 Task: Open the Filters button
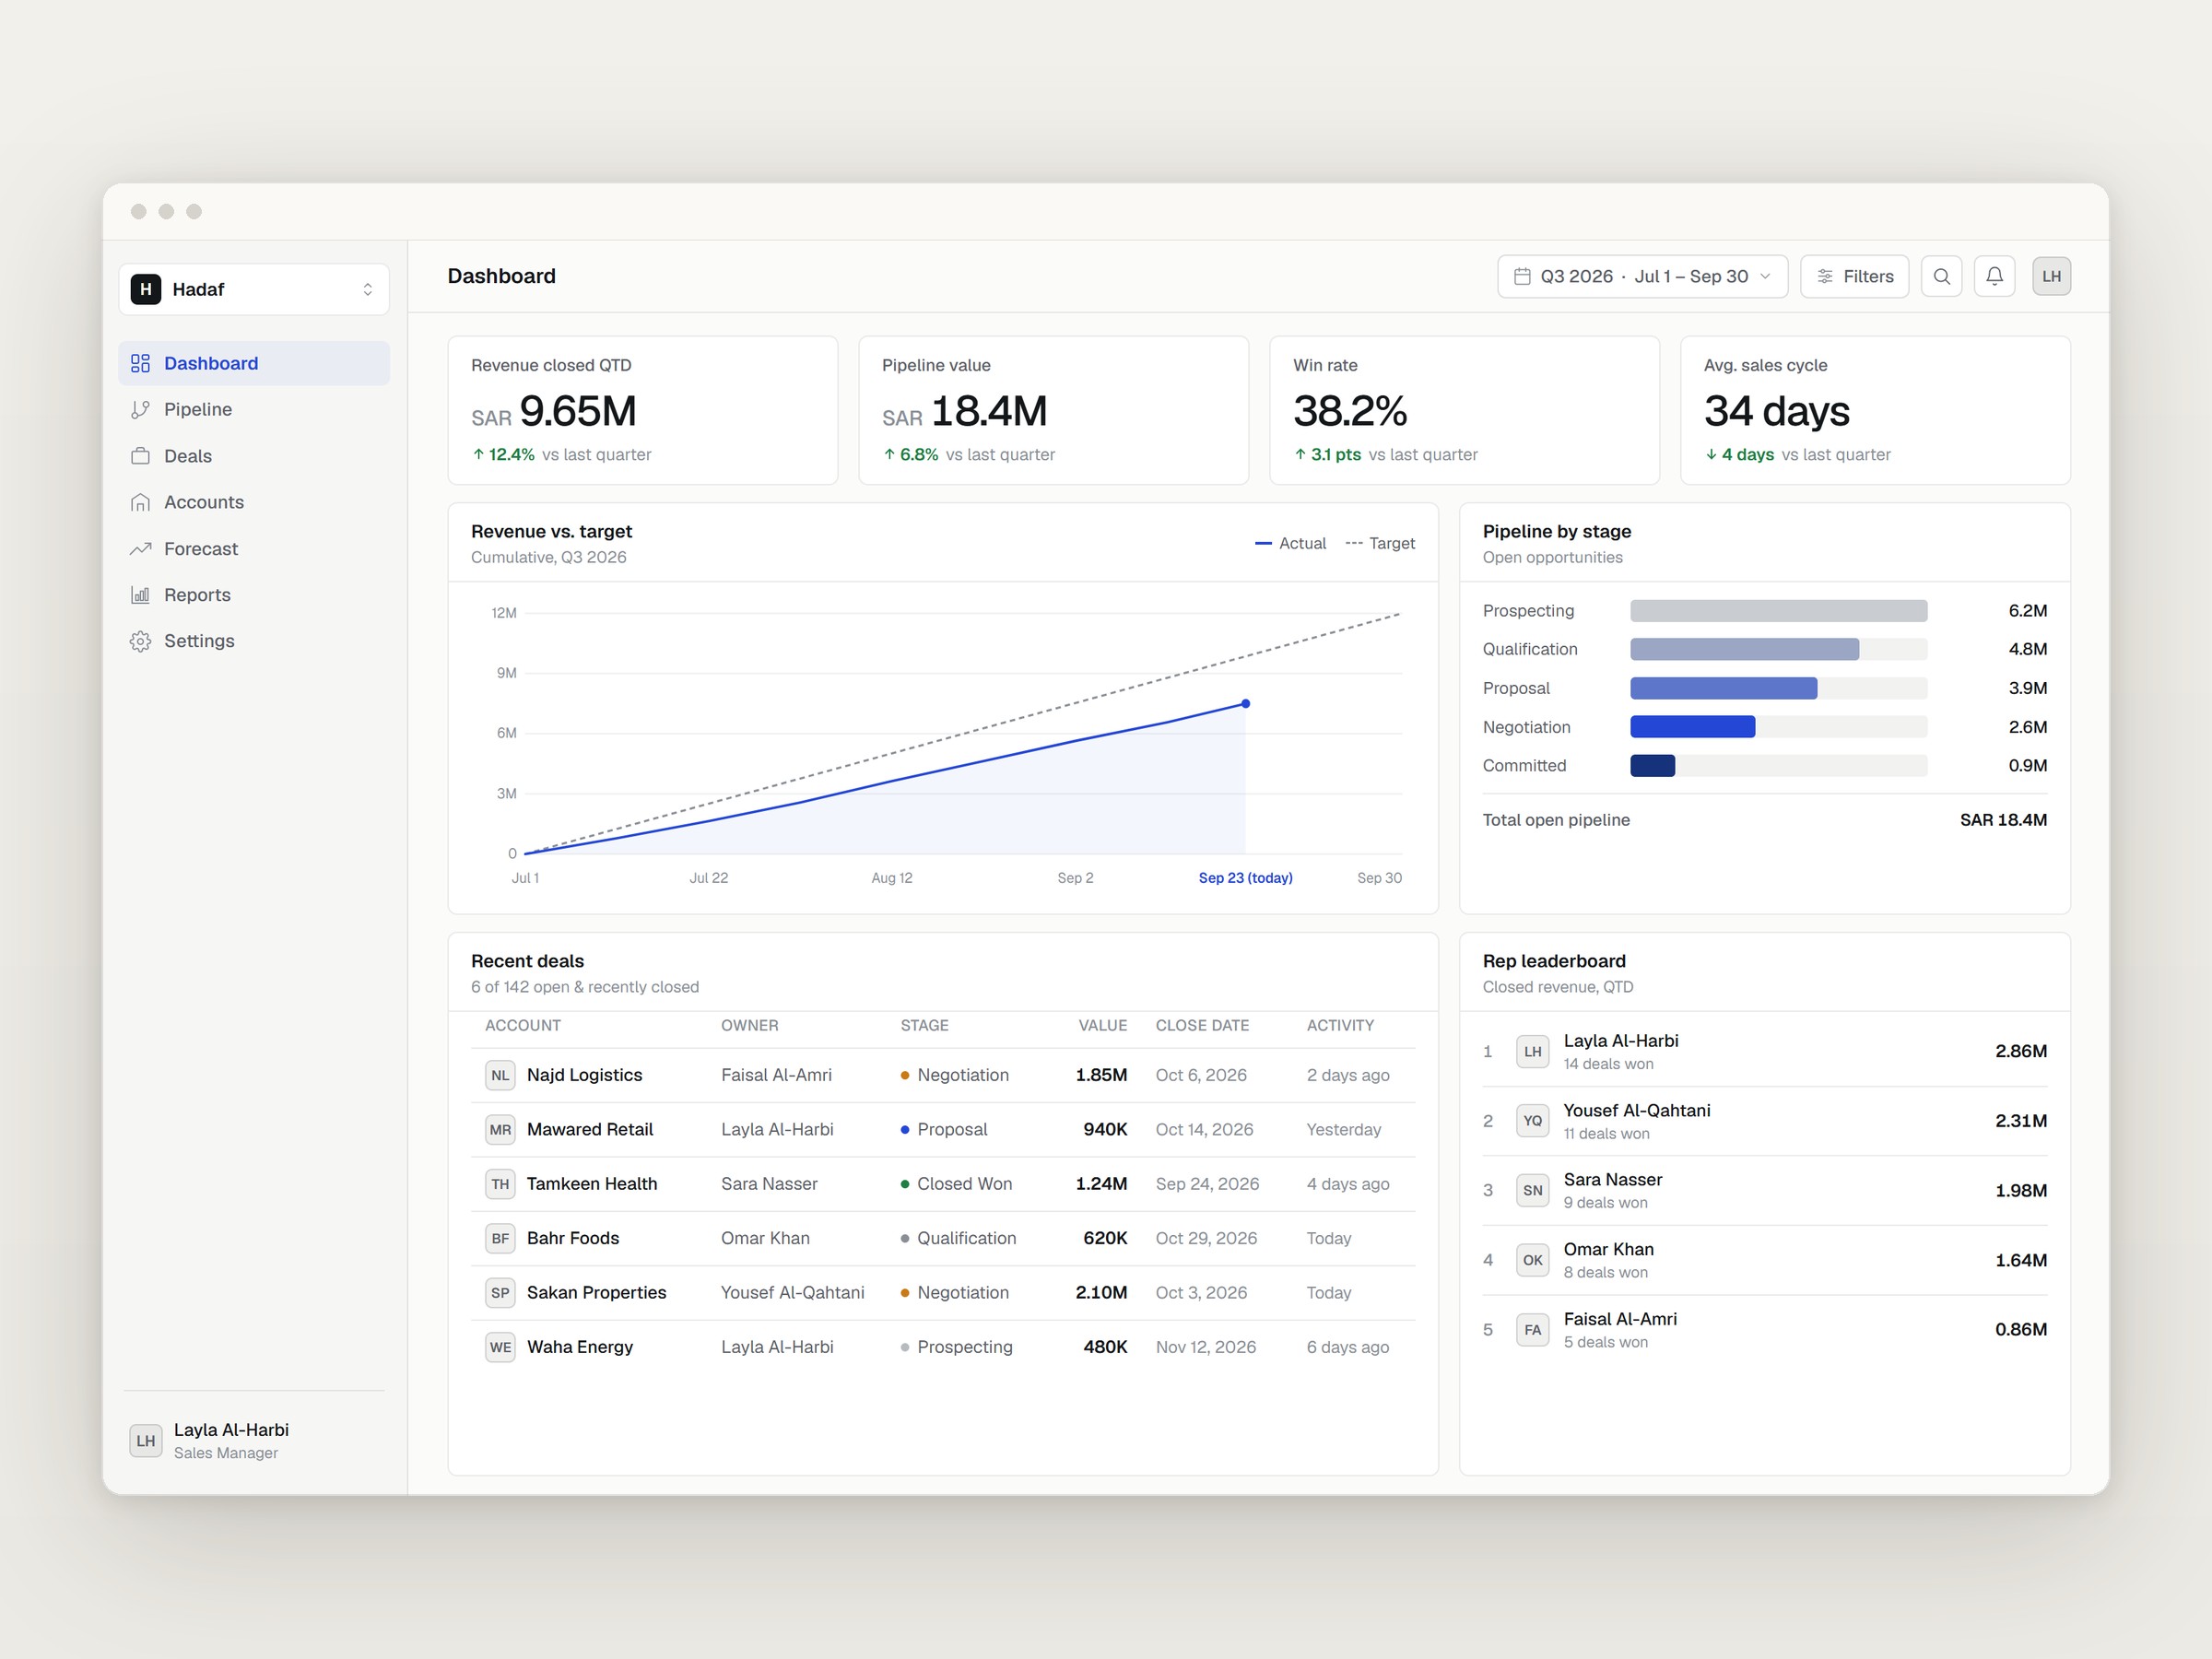click(1854, 277)
